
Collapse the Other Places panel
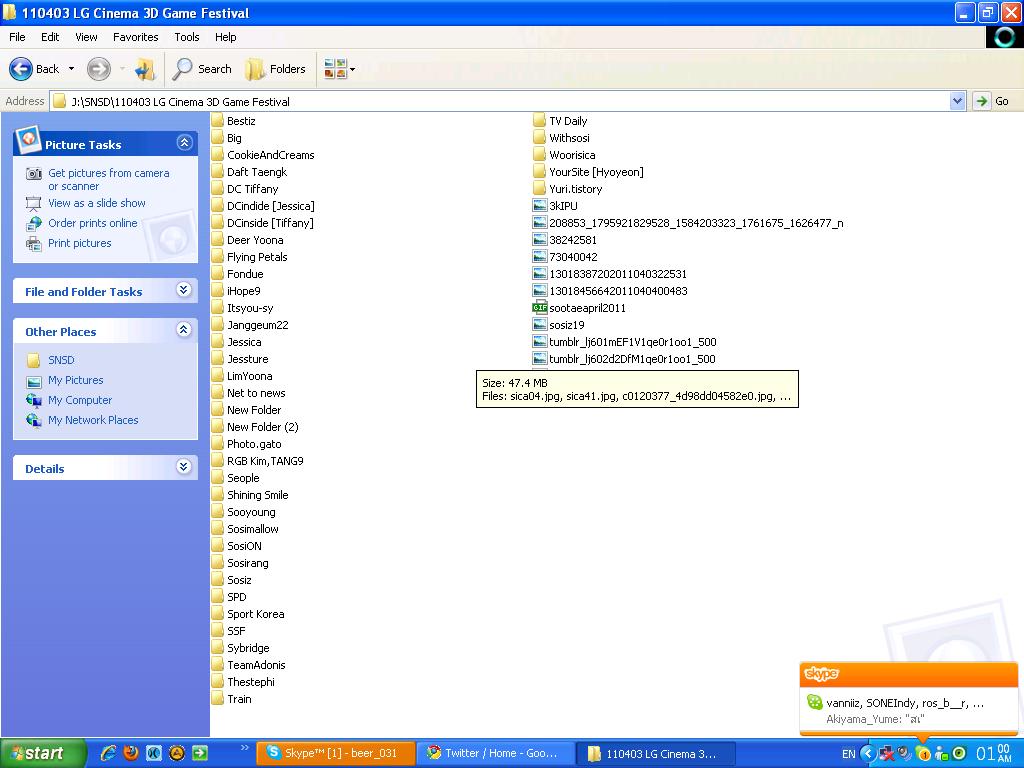184,330
